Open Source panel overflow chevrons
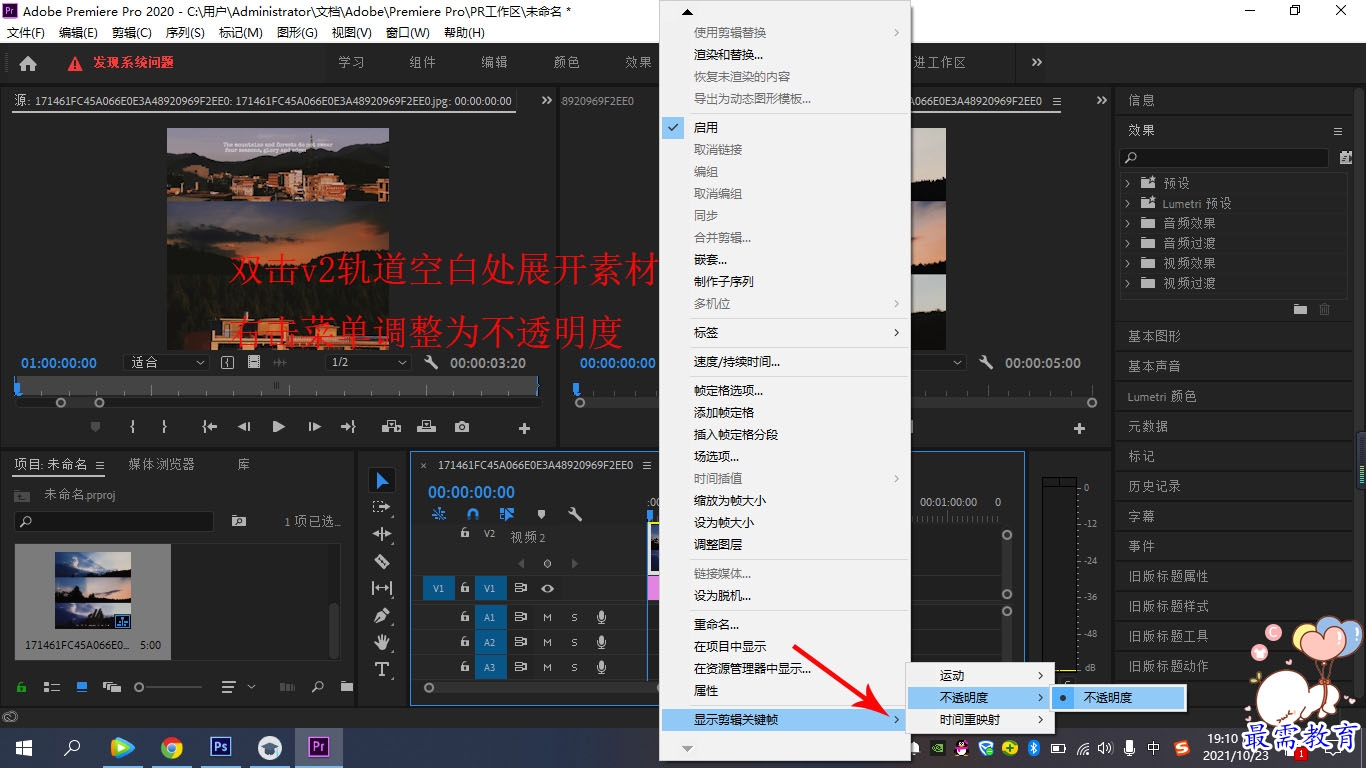This screenshot has height=768, width=1366. (x=547, y=101)
